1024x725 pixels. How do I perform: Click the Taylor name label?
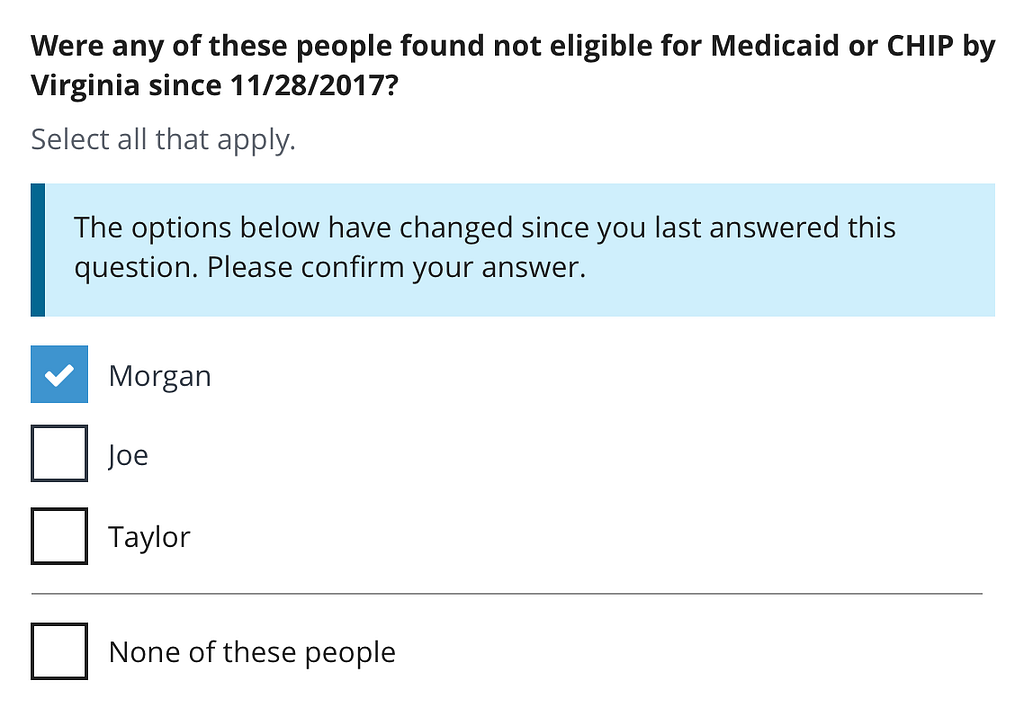(x=149, y=538)
